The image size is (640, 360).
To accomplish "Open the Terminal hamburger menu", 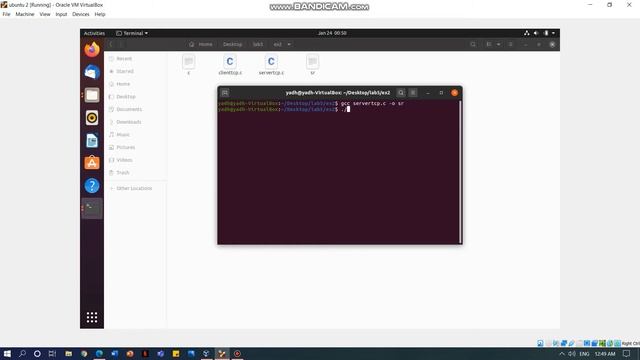I will click(413, 93).
